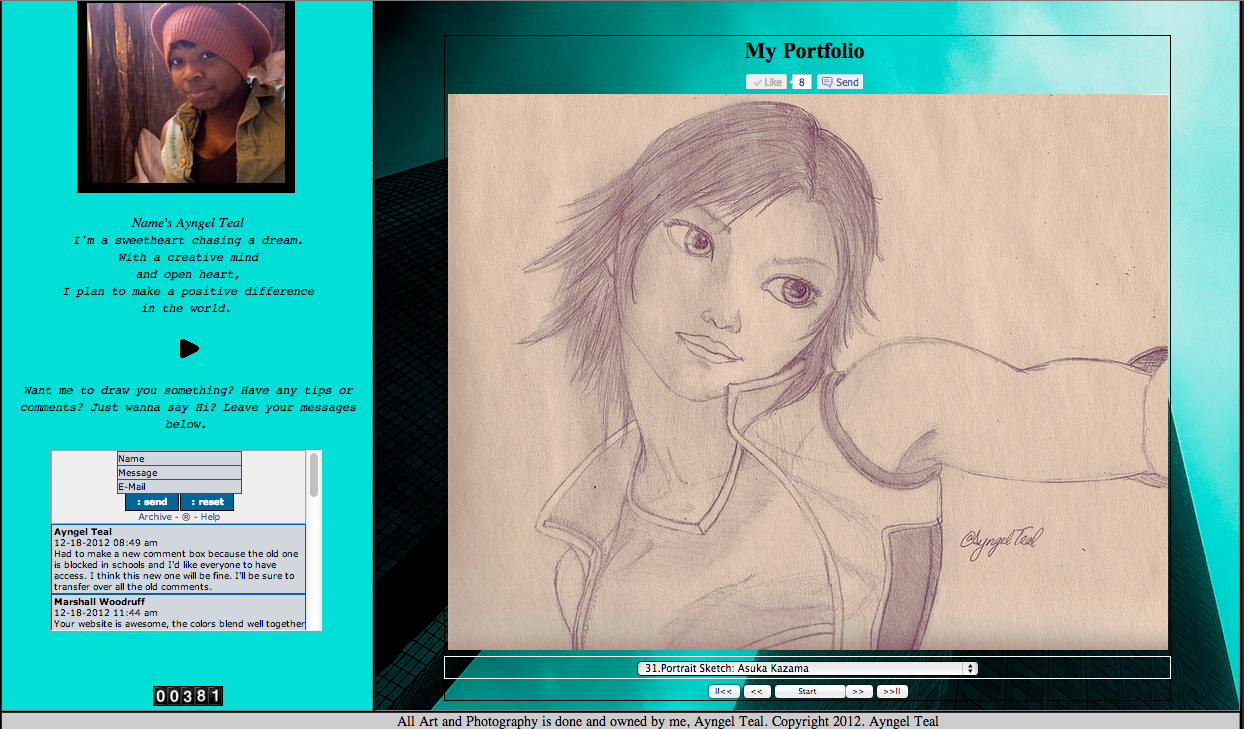Clear the comment form with reset

coord(207,502)
